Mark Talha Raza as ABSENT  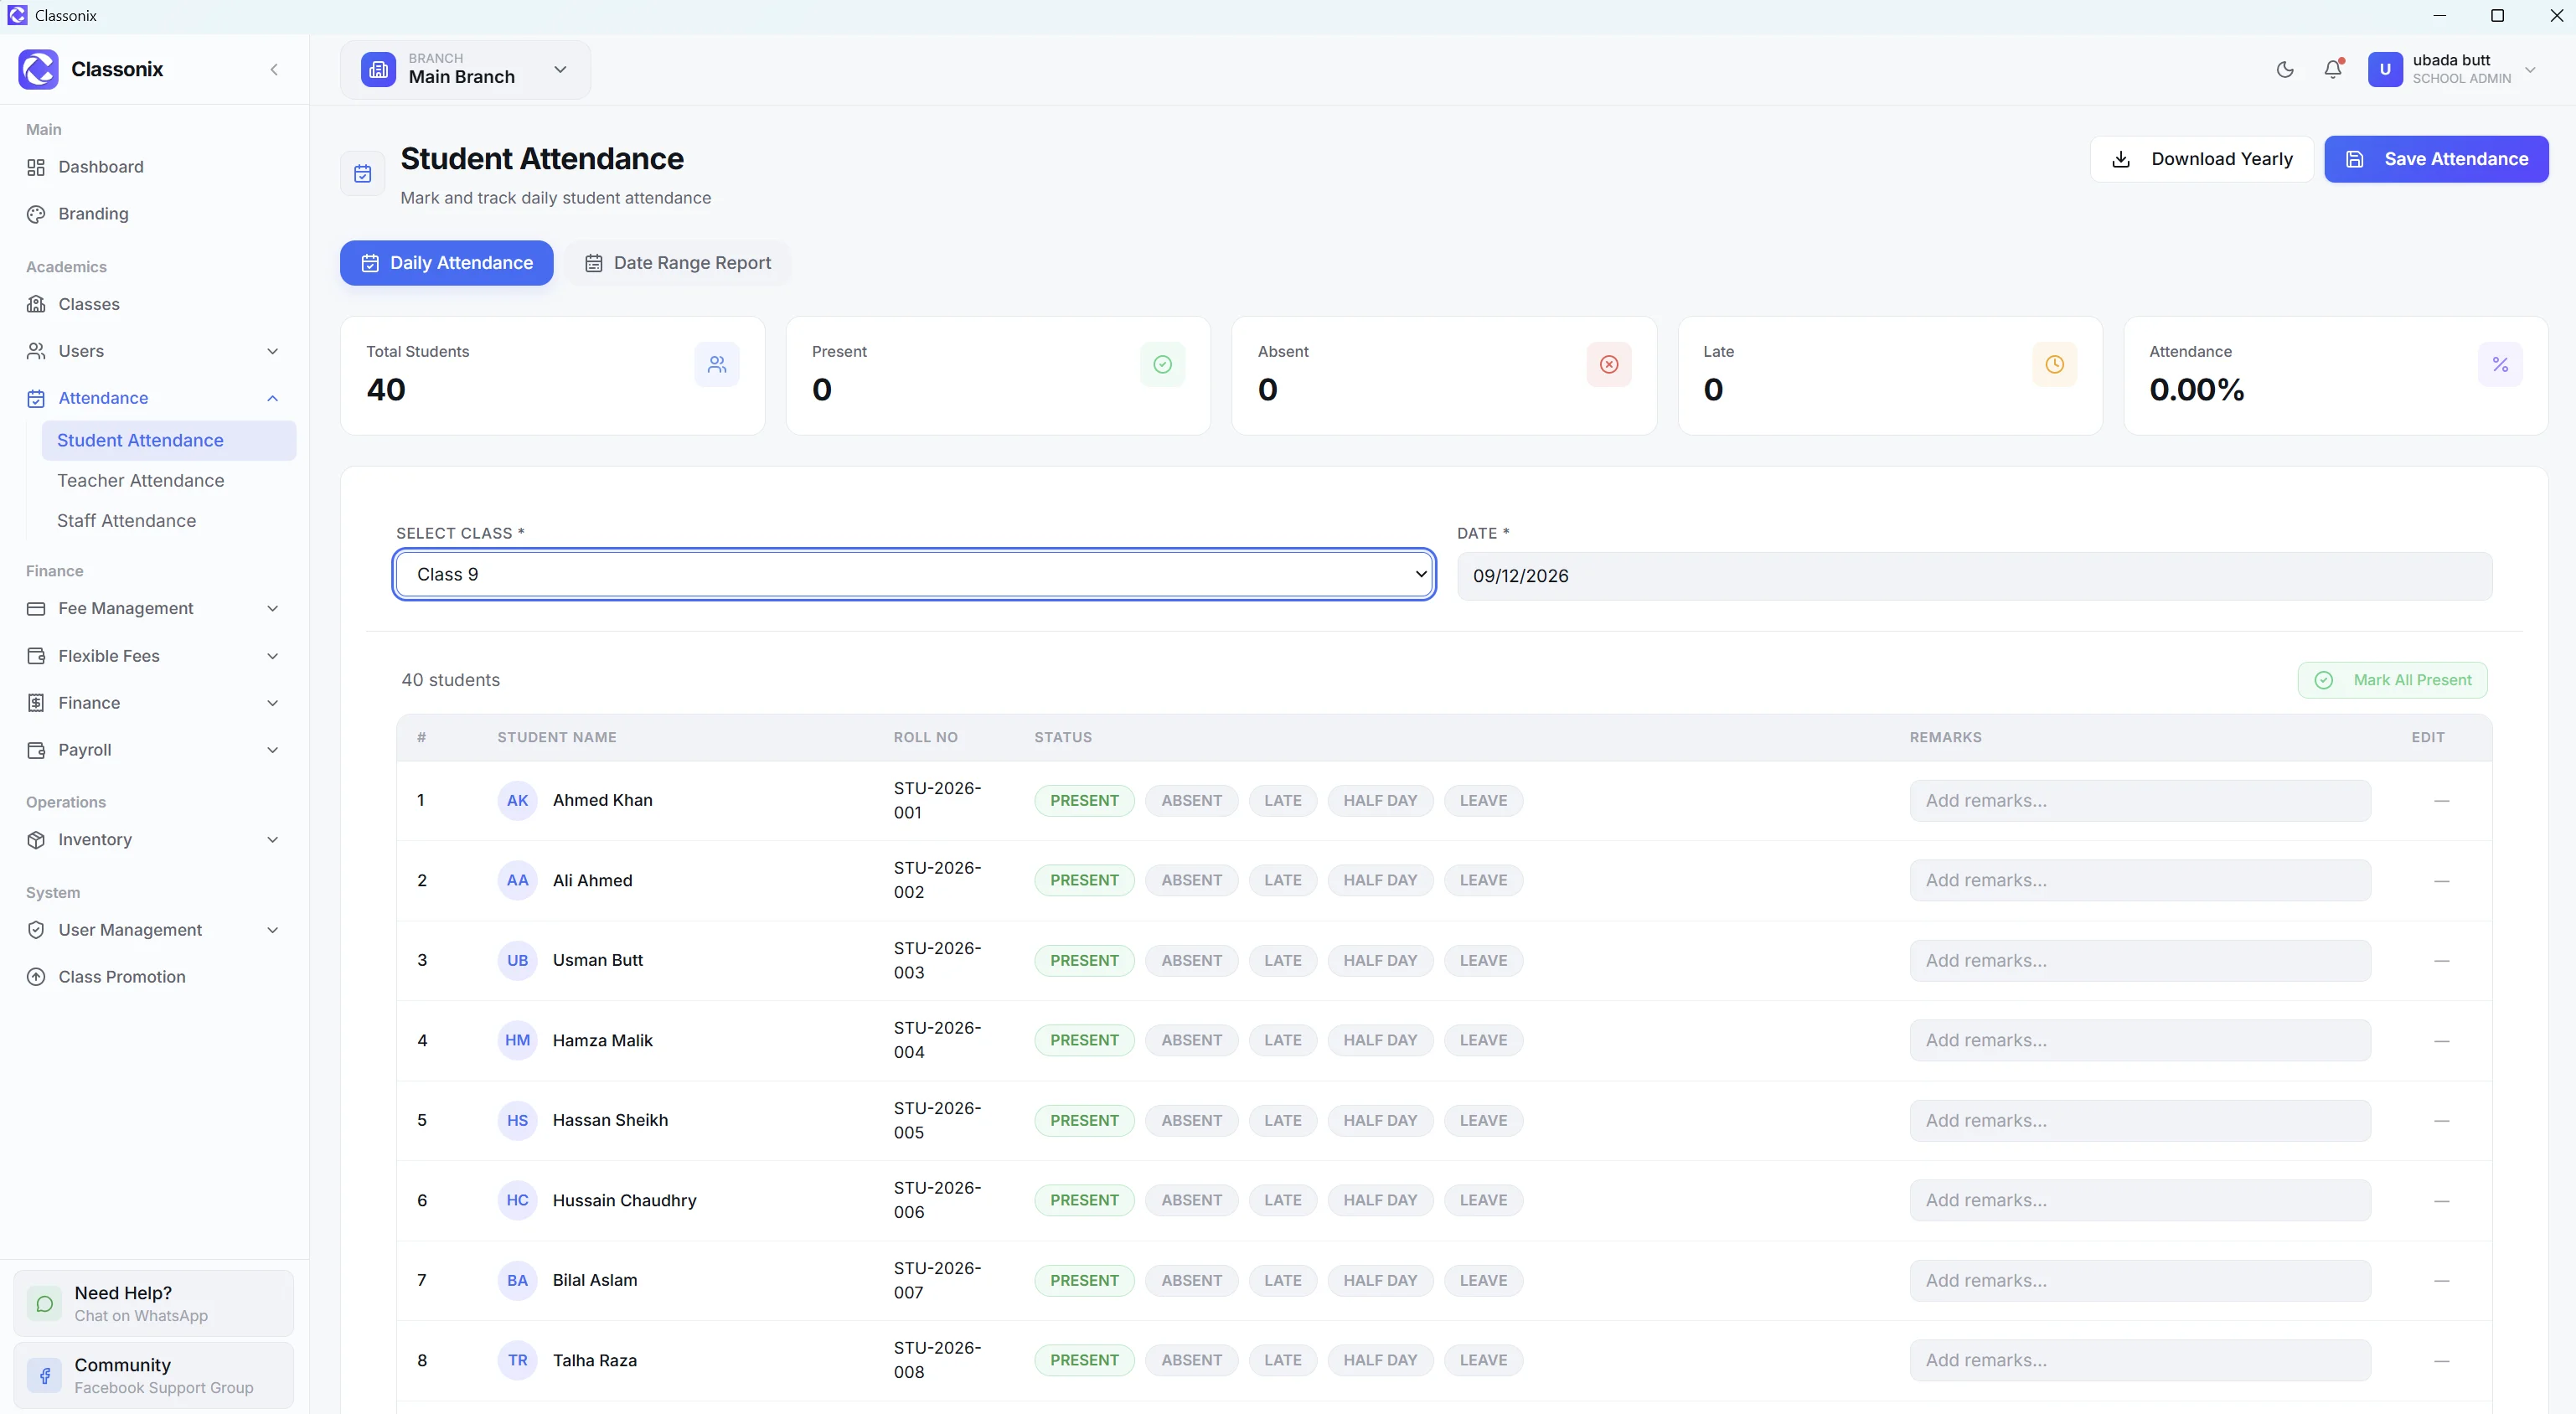[1191, 1360]
